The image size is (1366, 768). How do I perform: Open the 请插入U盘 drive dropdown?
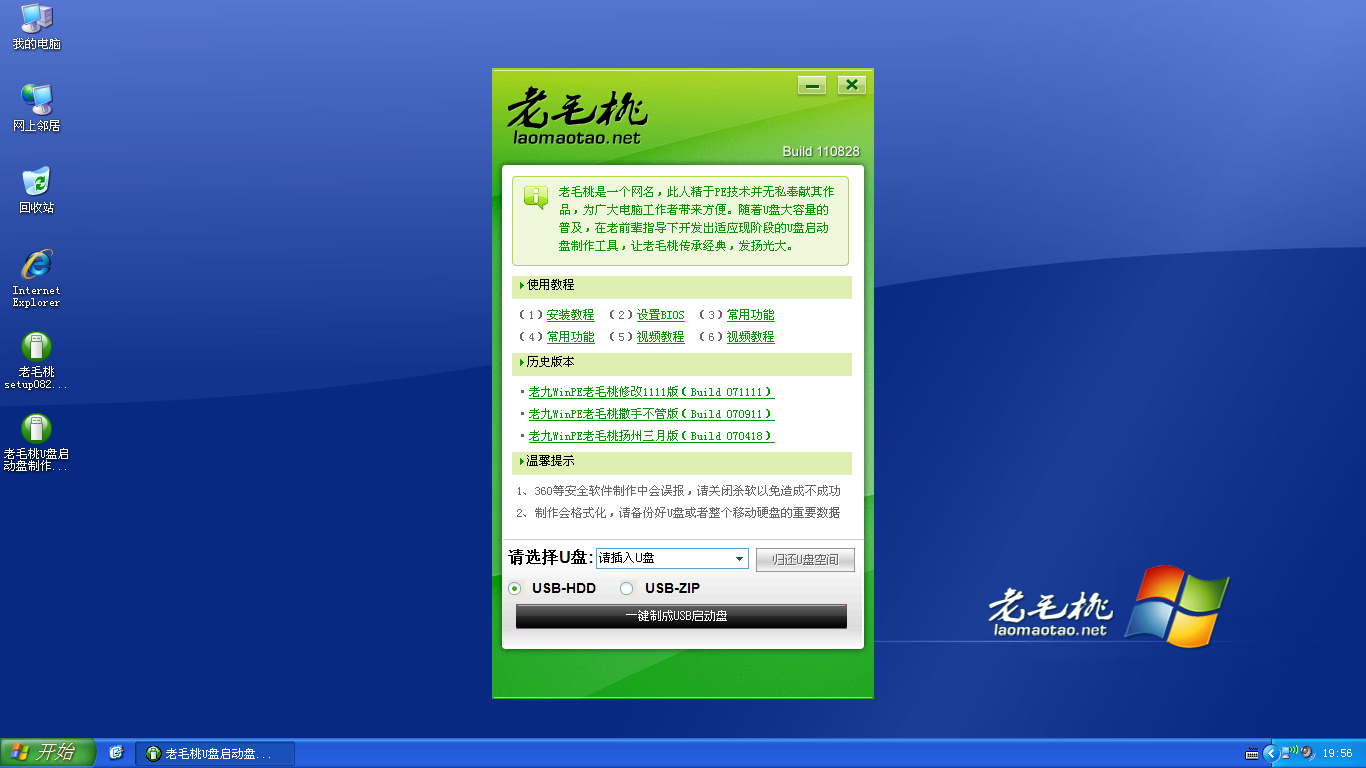tap(740, 559)
